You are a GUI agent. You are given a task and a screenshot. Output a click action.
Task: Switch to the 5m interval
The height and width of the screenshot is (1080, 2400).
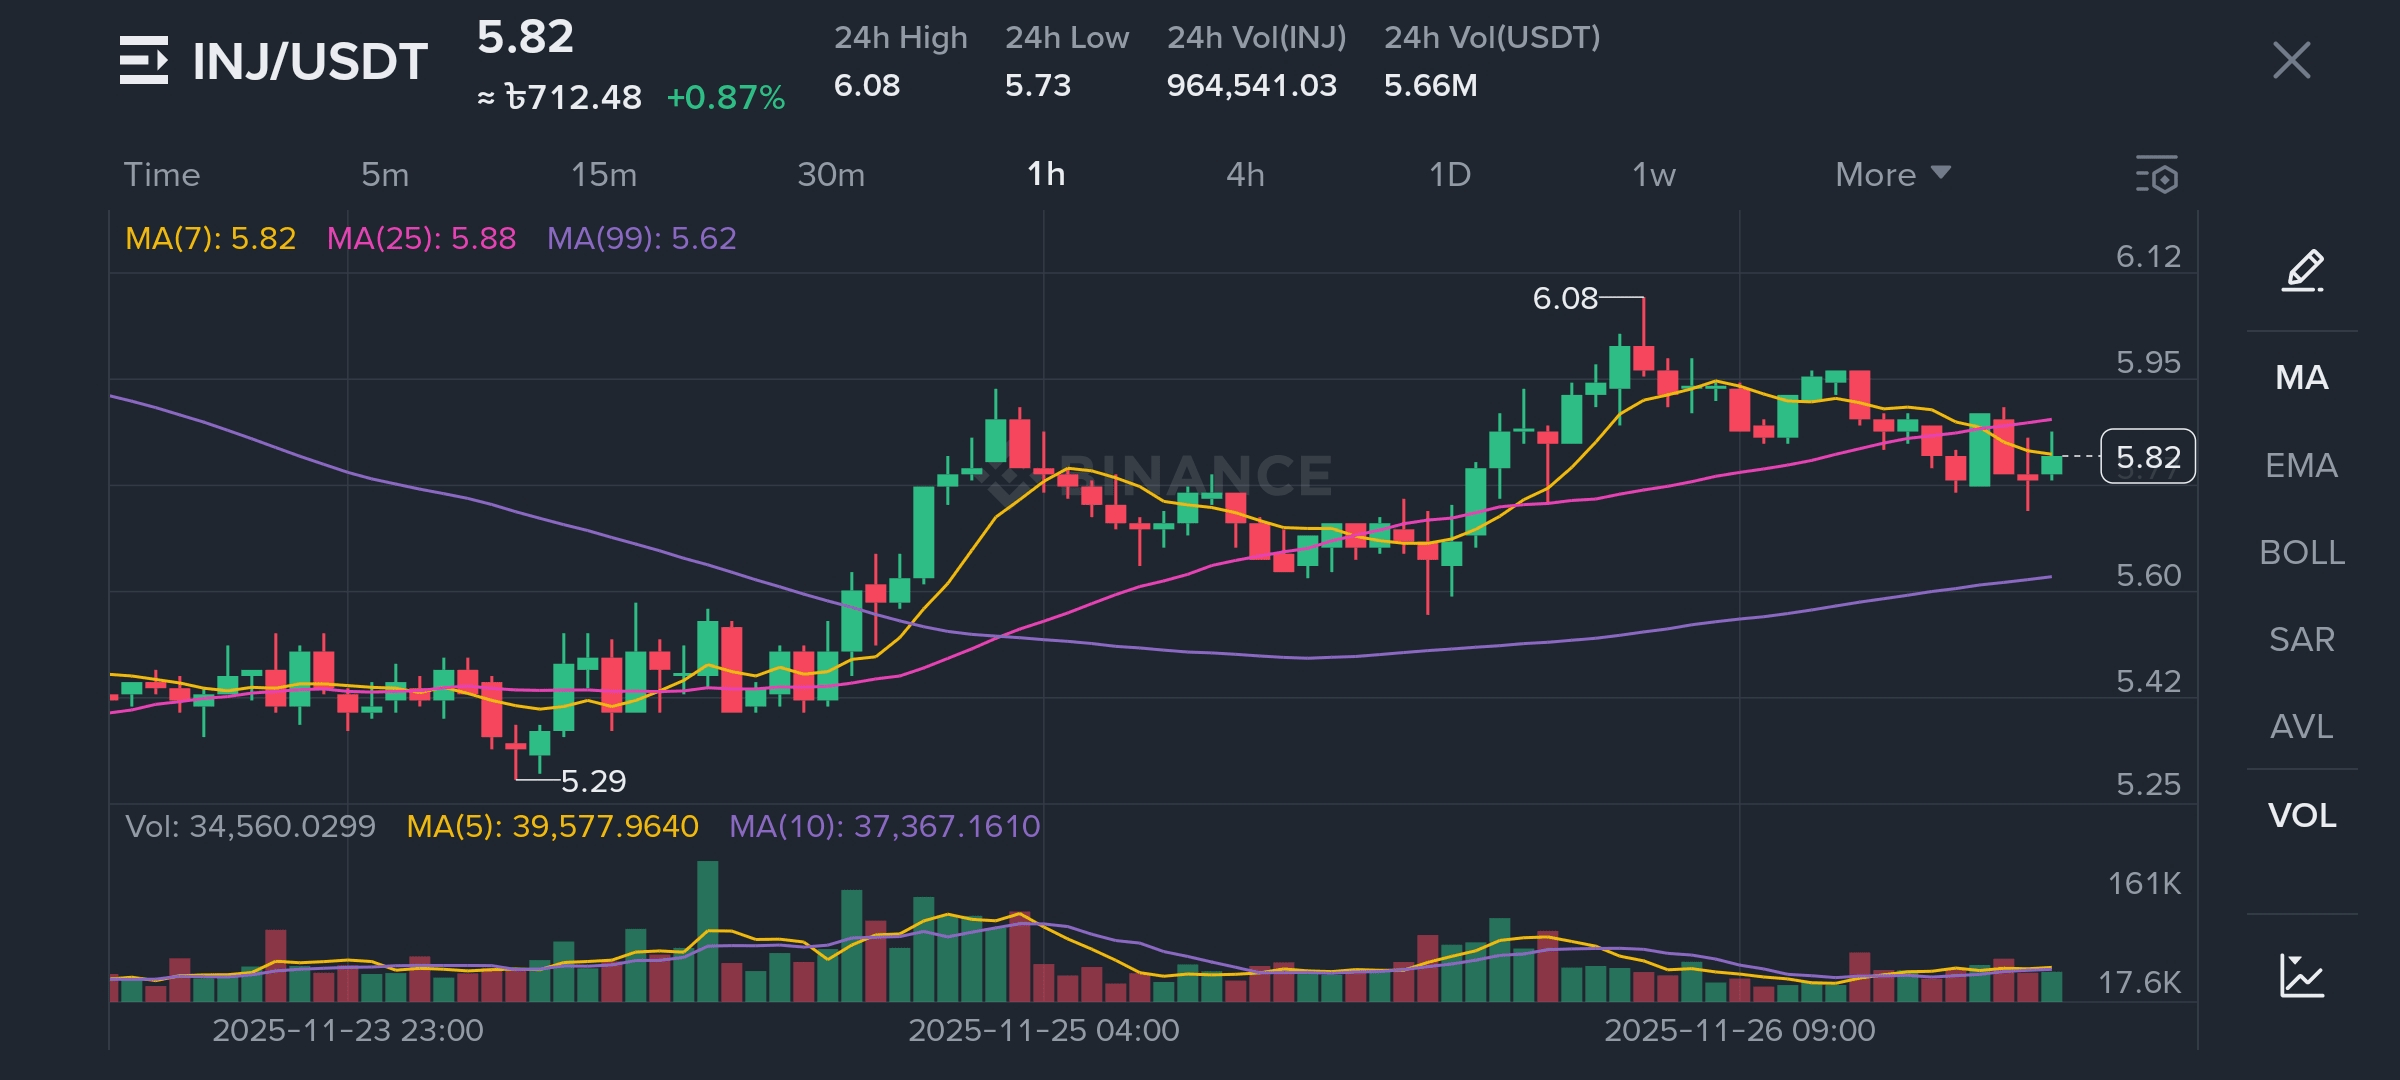(x=385, y=175)
